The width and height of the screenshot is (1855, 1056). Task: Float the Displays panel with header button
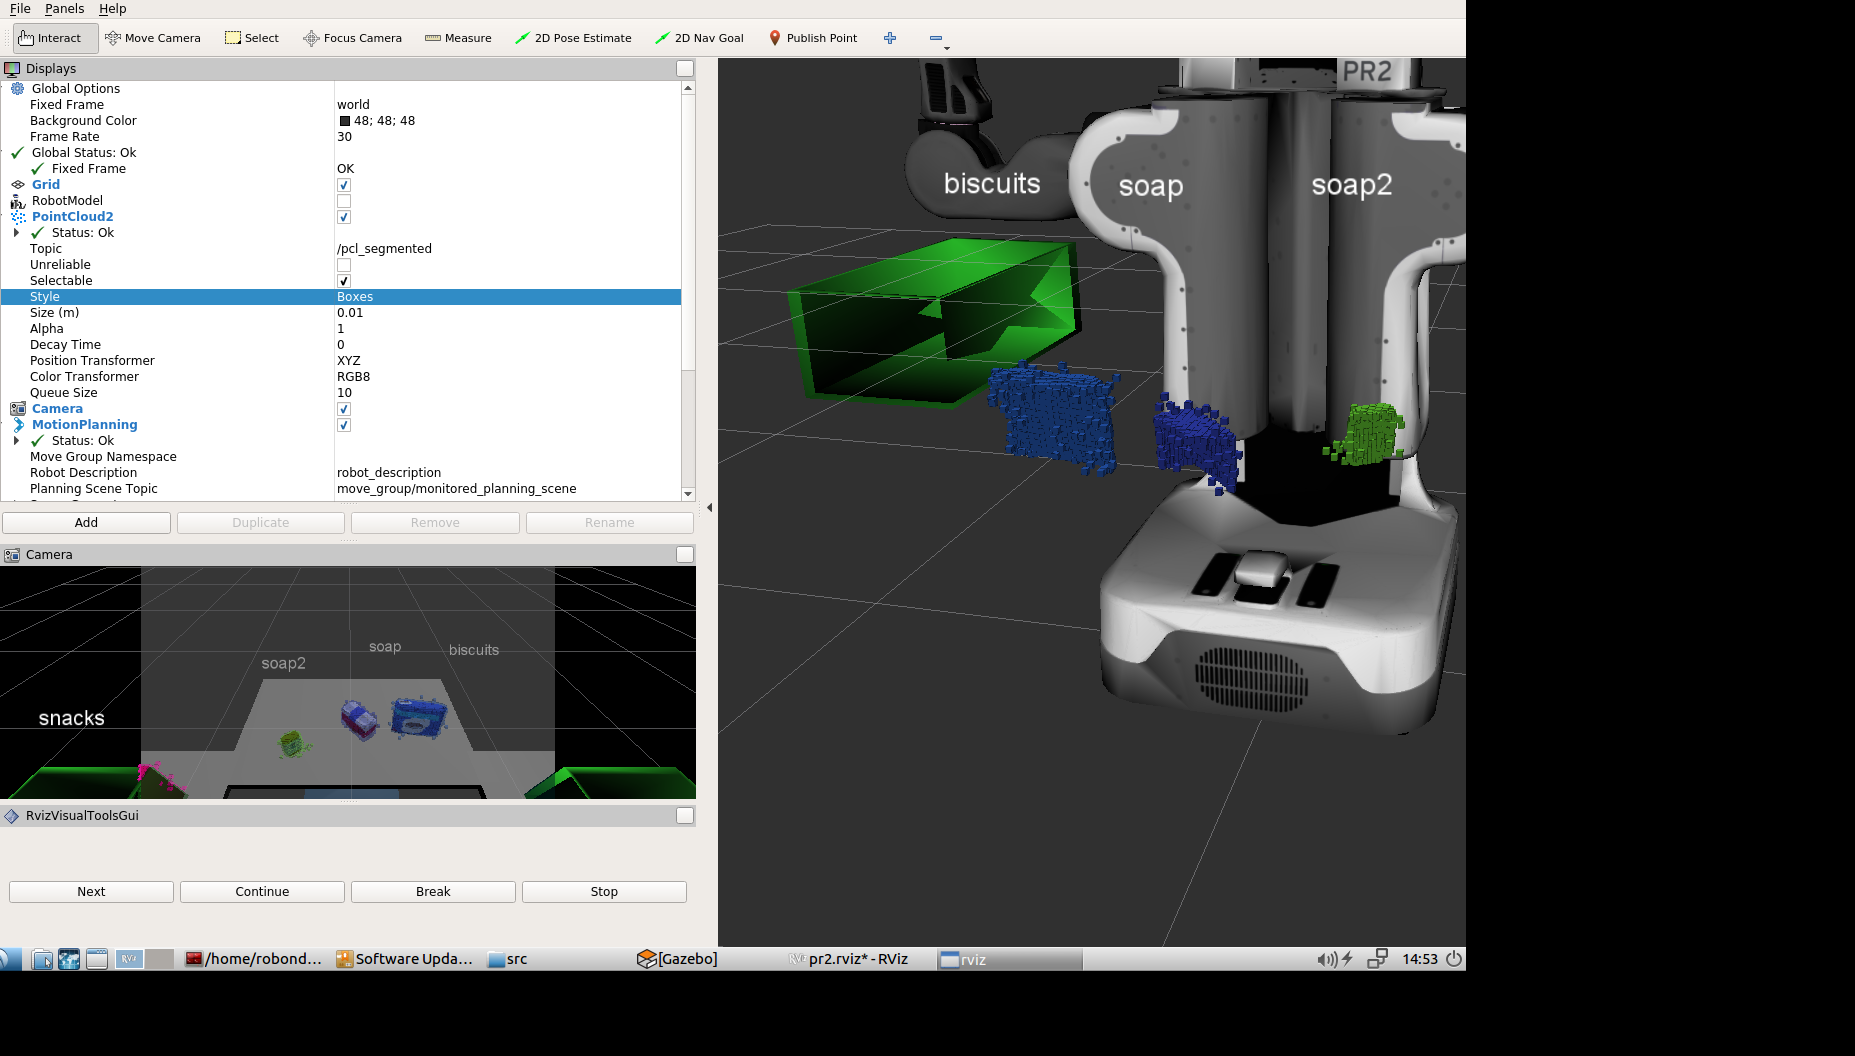pos(685,69)
